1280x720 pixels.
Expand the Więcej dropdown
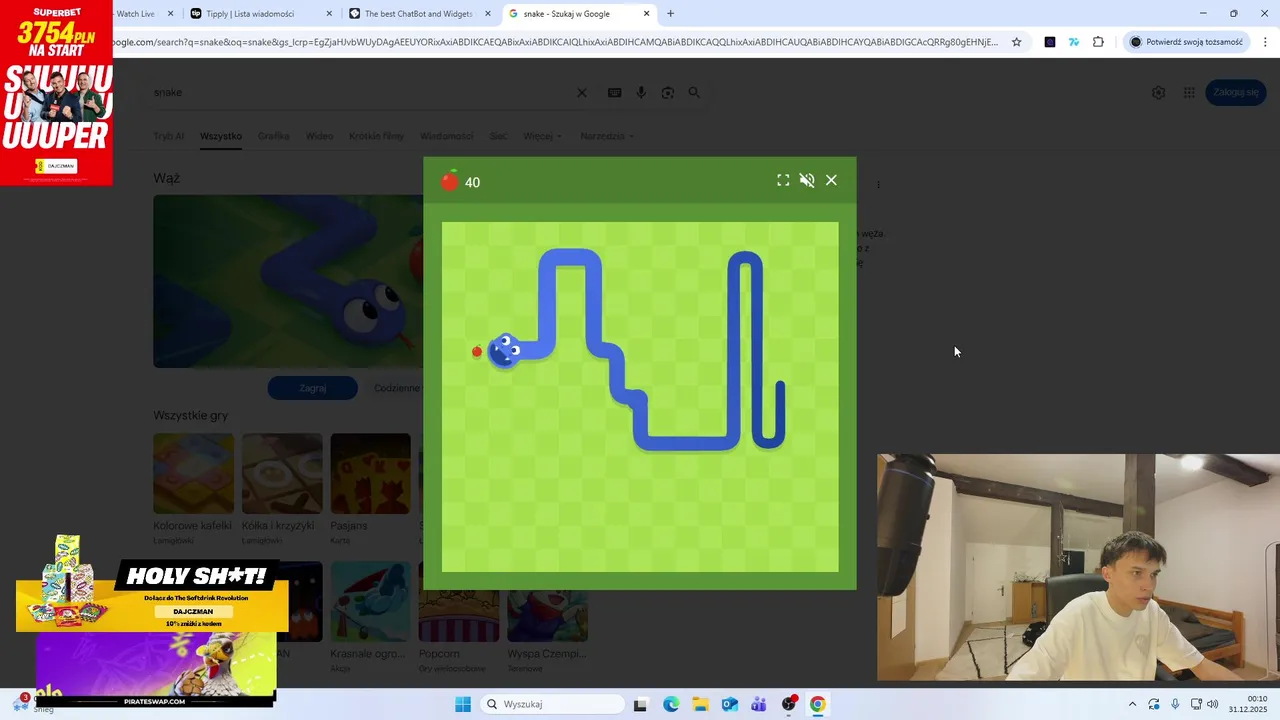[x=542, y=136]
